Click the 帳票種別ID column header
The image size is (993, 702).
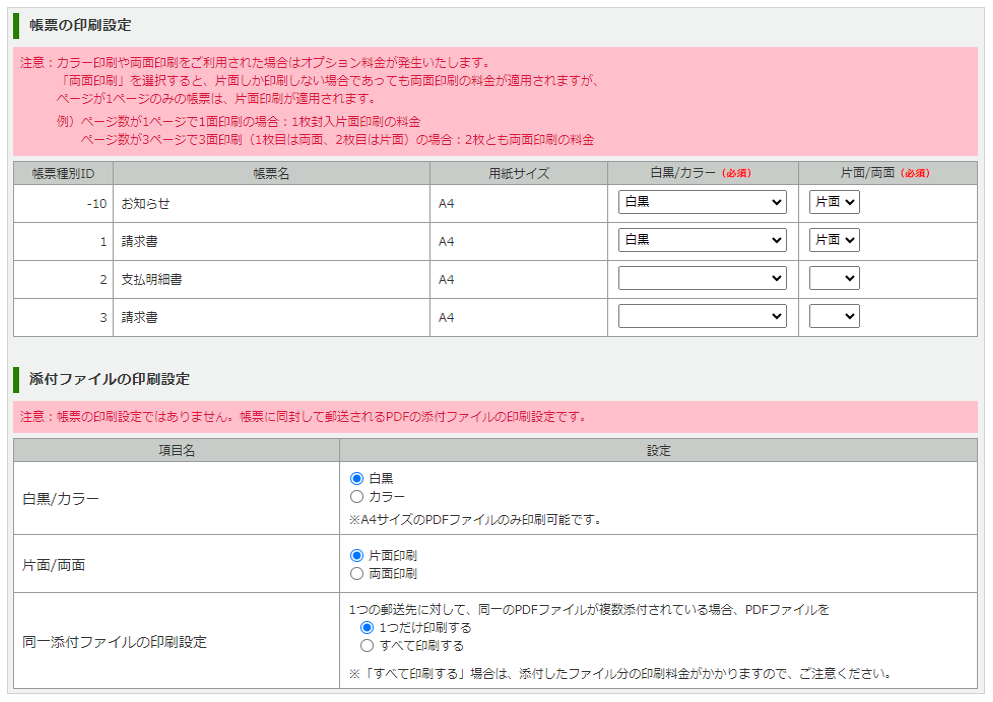[63, 173]
